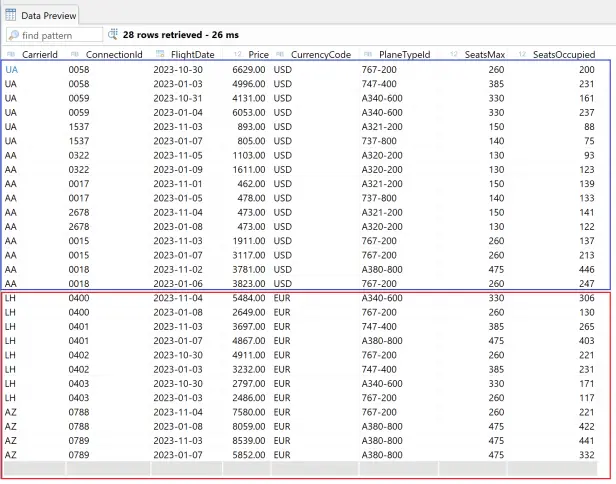
Task: Click the text type icon before CurrencyCode
Action: point(280,54)
